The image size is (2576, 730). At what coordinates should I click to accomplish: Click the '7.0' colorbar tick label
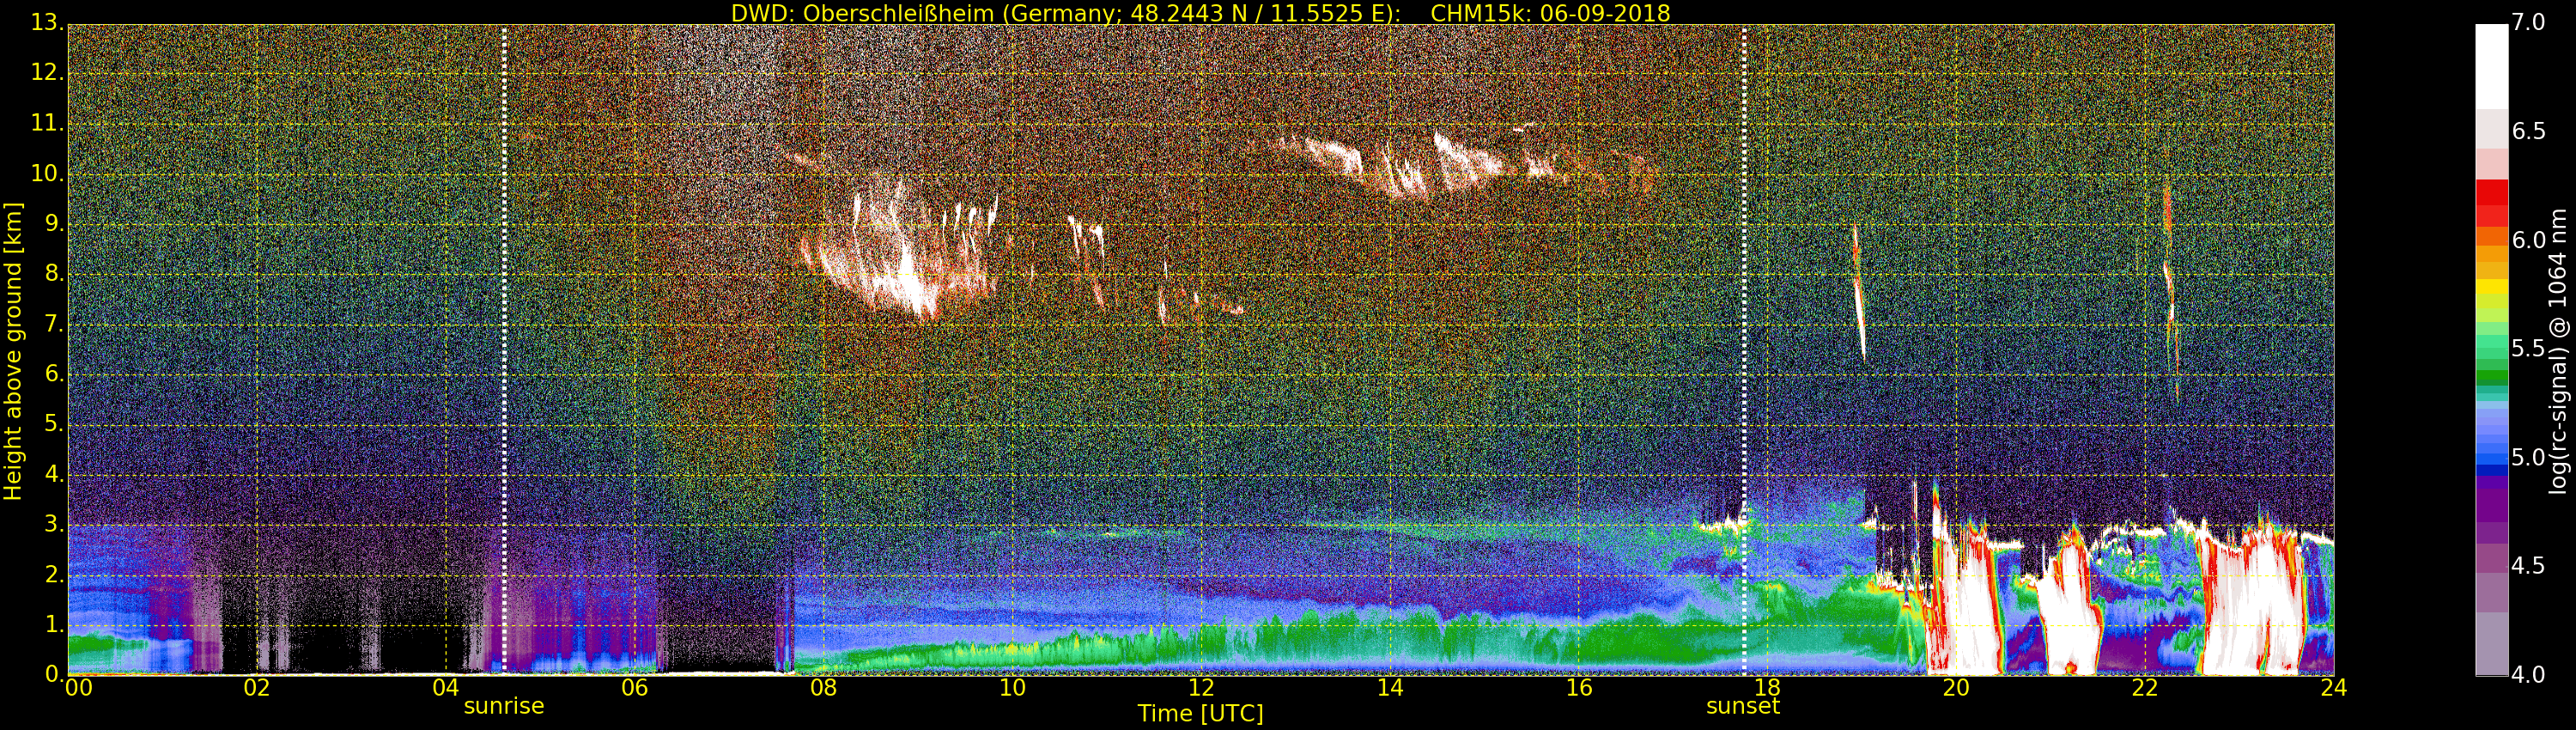[x=2528, y=22]
